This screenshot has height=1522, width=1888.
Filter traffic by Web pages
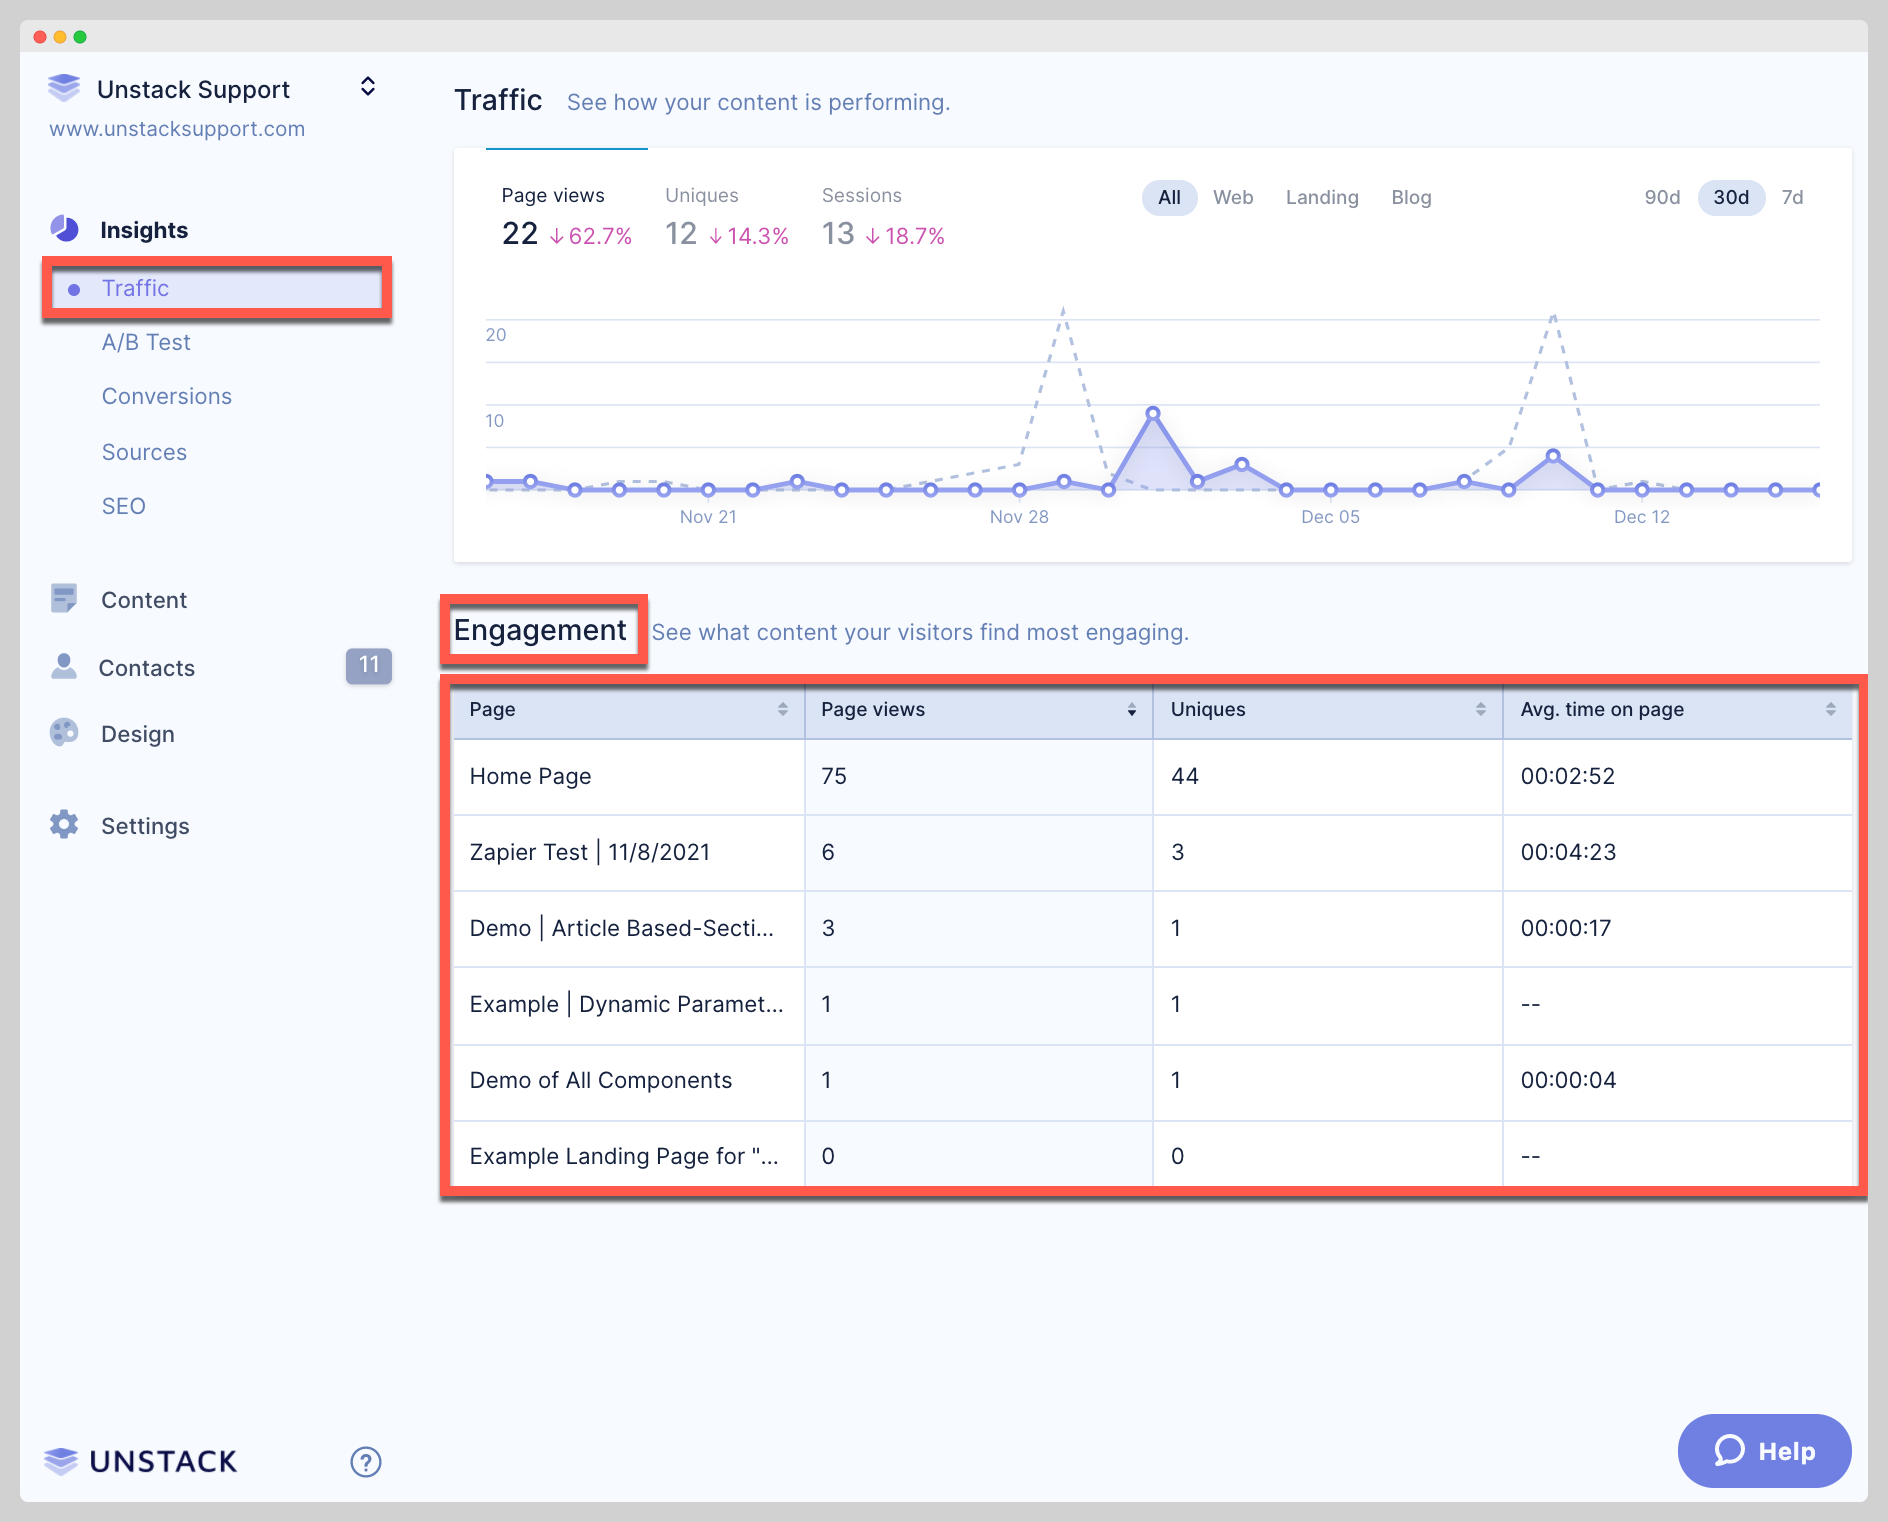[x=1232, y=197]
